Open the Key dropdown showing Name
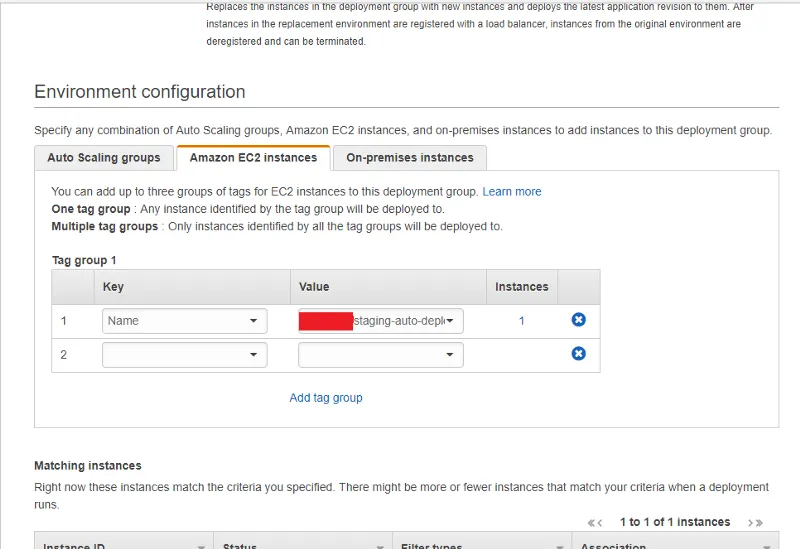 point(184,321)
